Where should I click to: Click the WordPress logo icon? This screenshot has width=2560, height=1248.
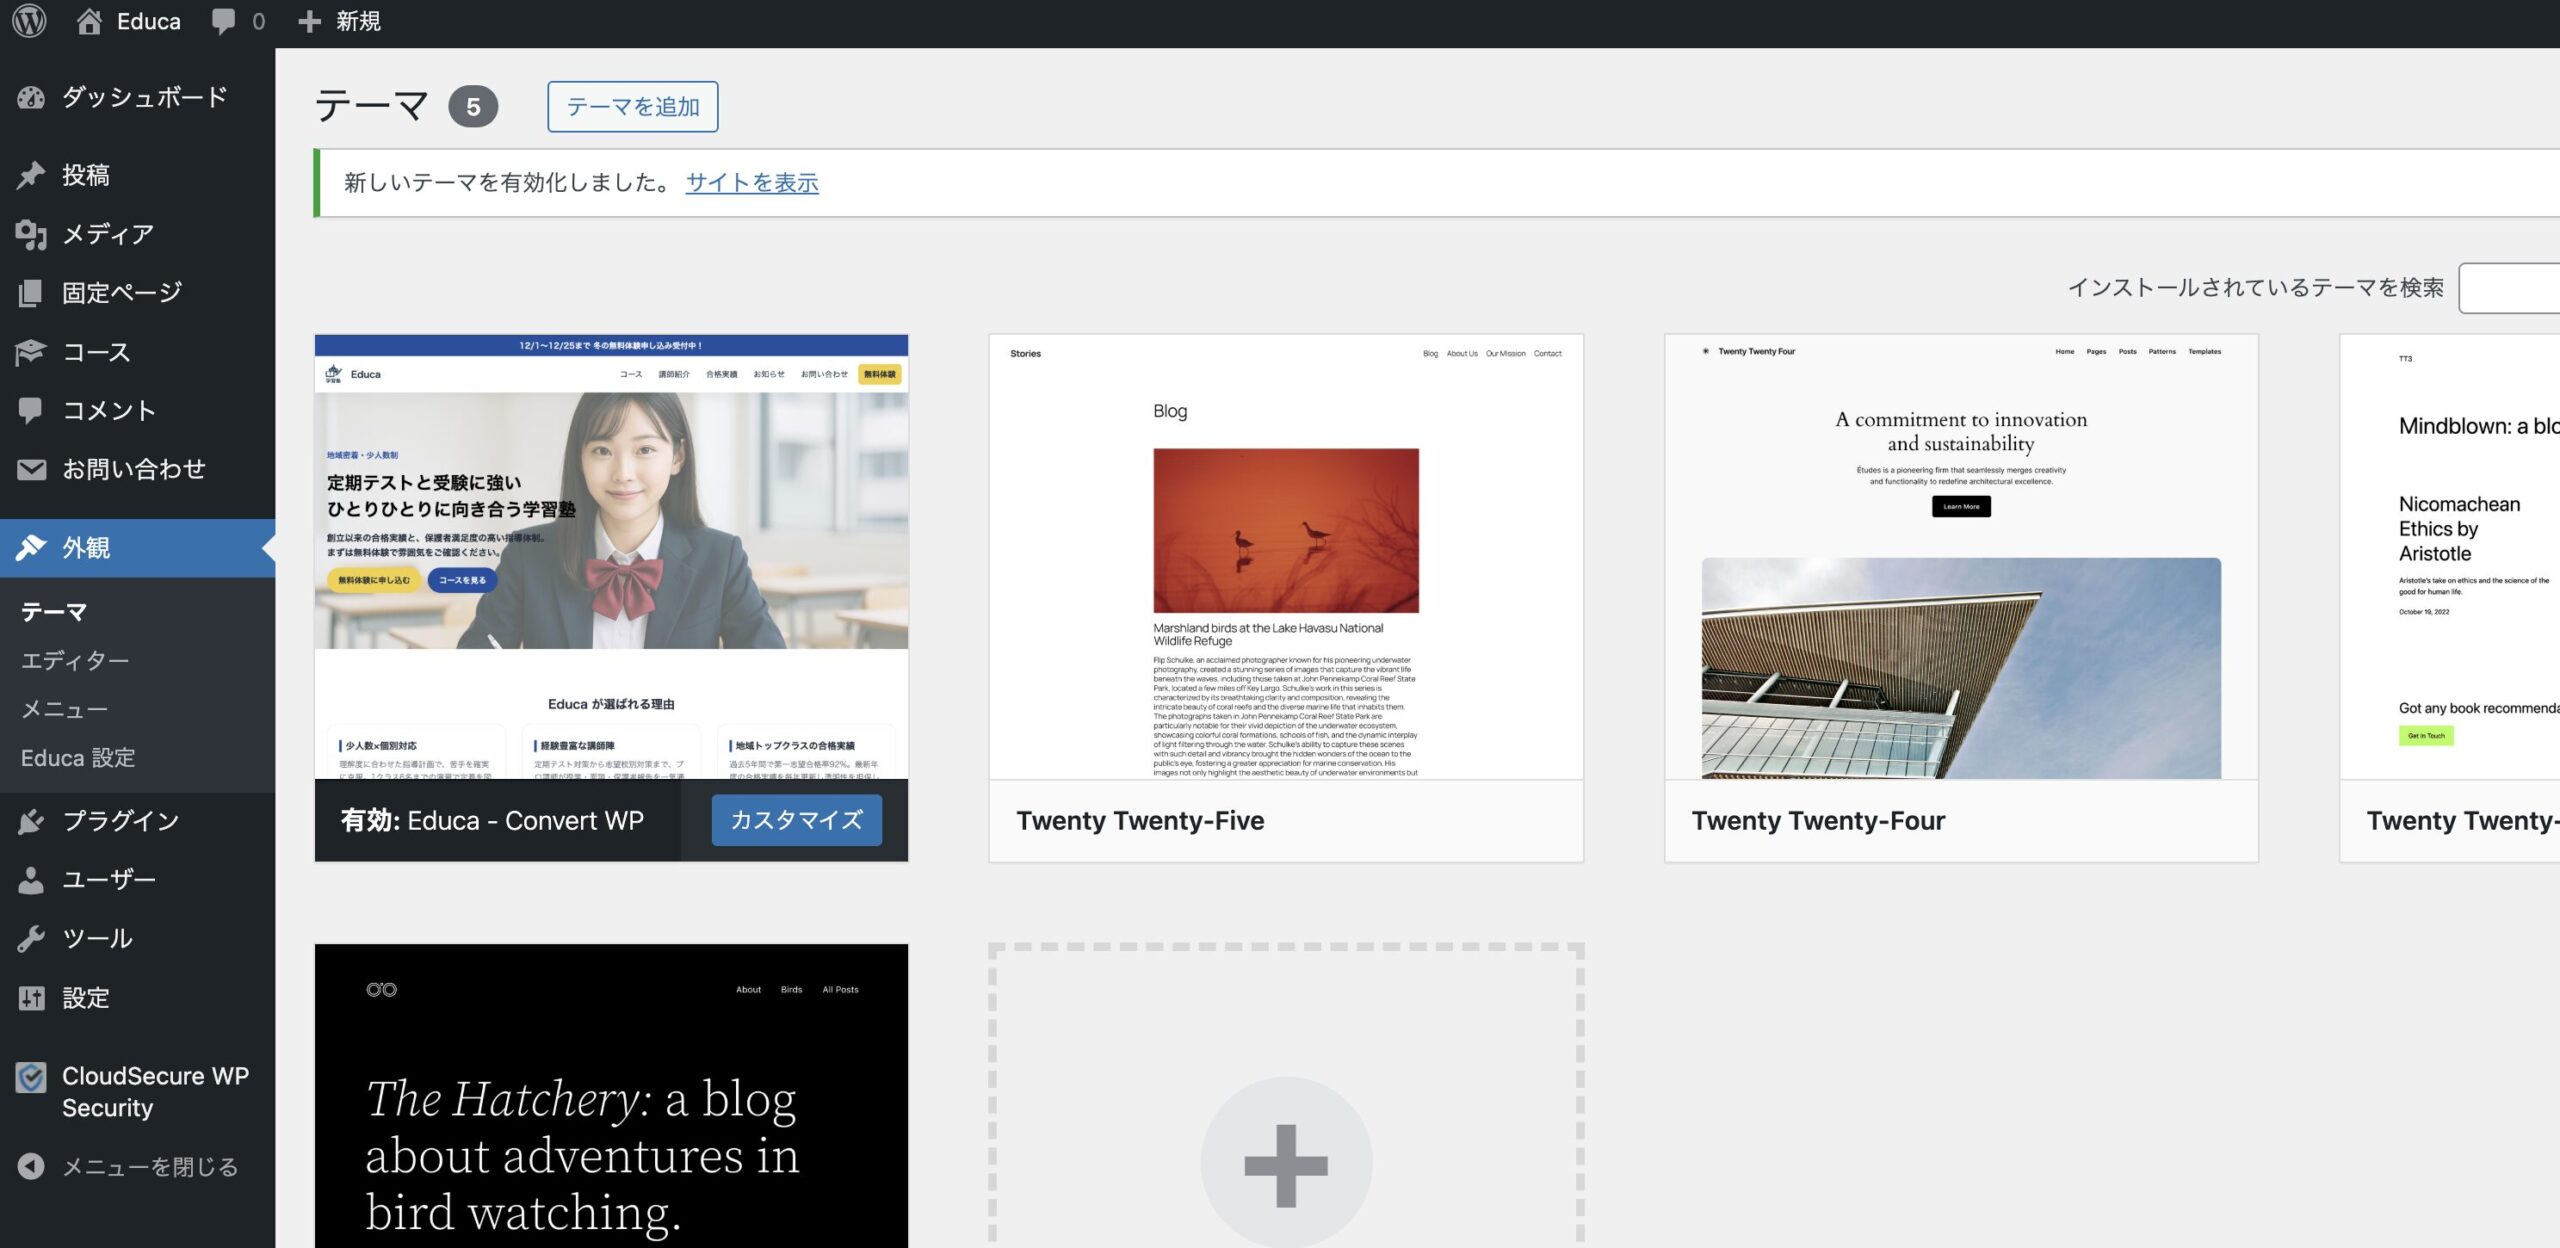click(x=29, y=21)
